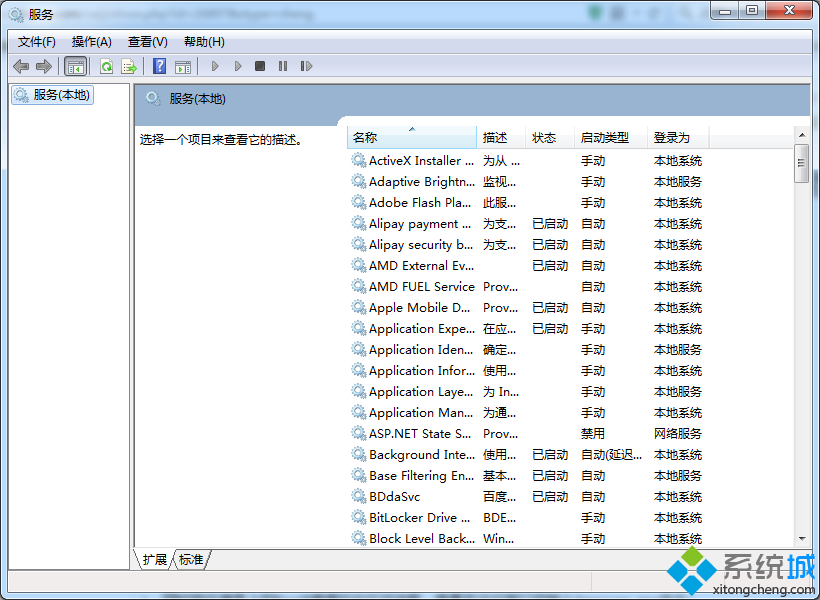Click the Stop Service square icon
Image resolution: width=820 pixels, height=600 pixels.
pos(260,66)
